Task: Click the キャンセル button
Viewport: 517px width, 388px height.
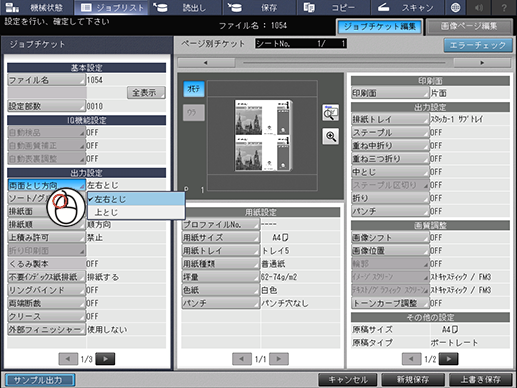Action: click(x=348, y=380)
